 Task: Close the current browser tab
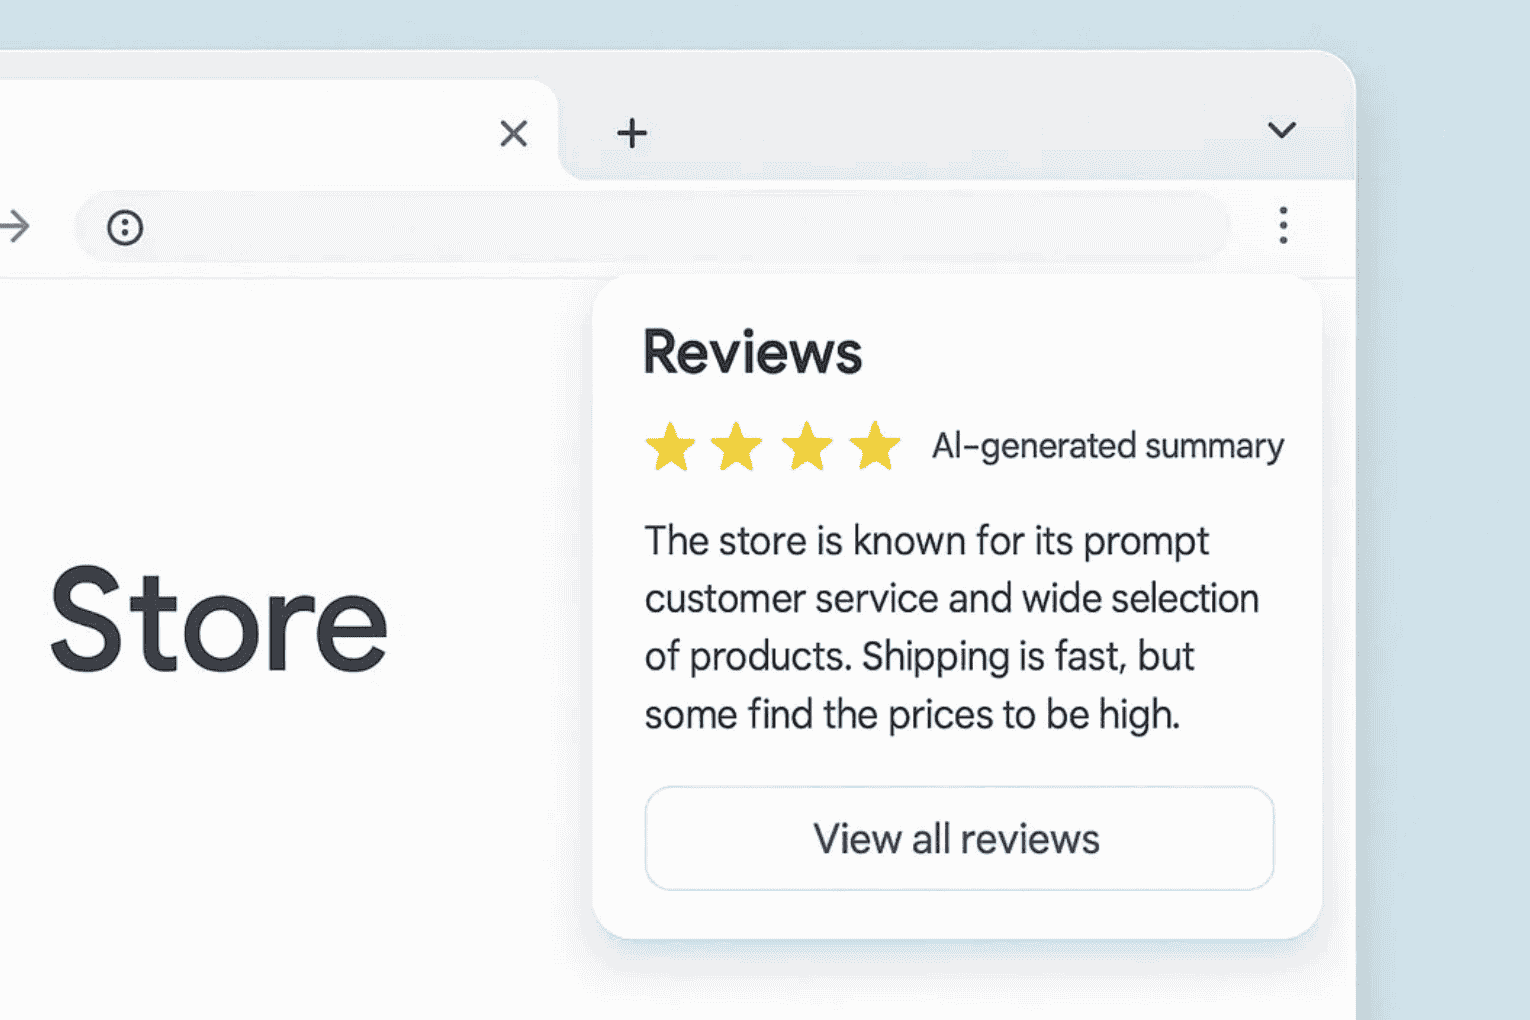(x=513, y=133)
